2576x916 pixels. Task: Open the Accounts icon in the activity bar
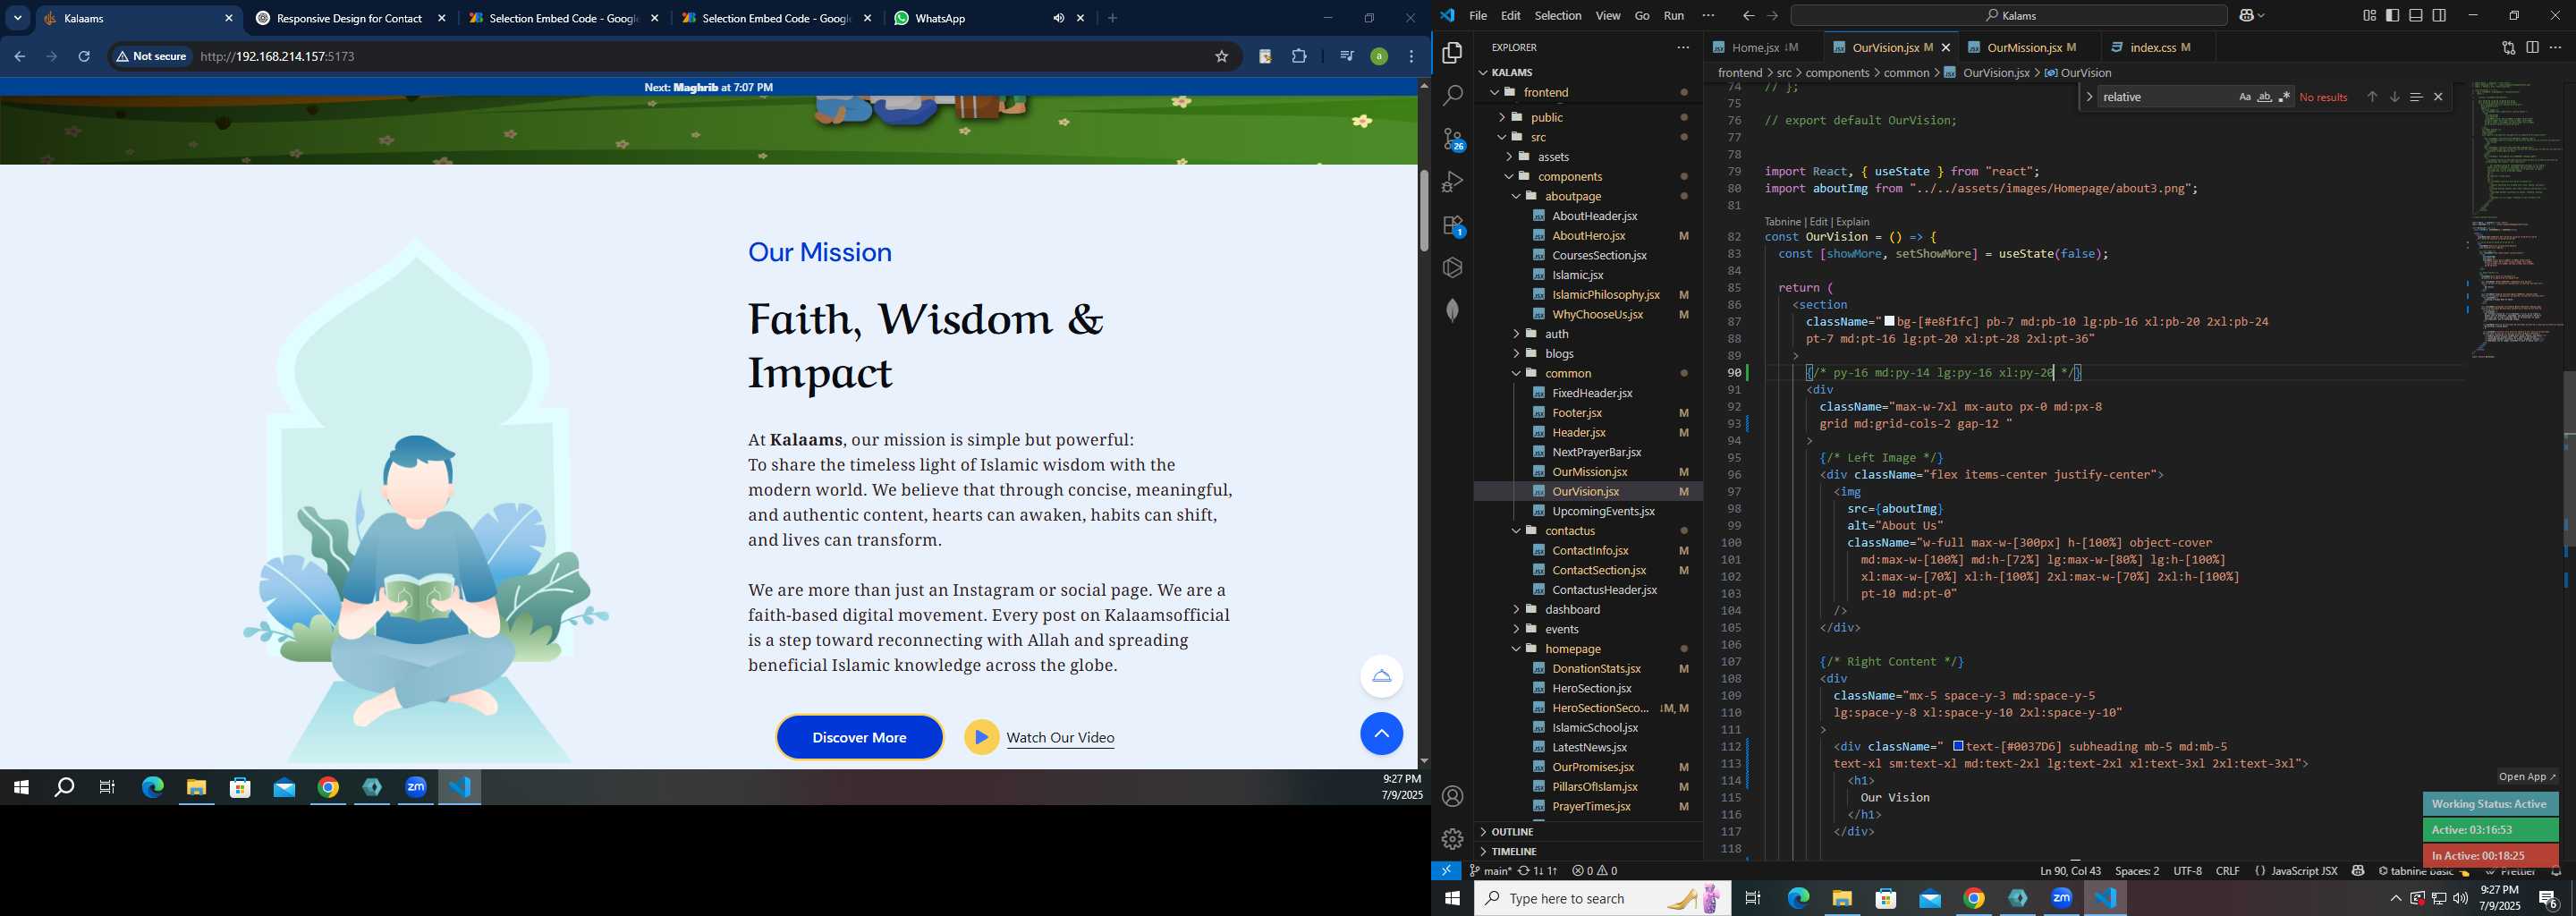tap(1452, 796)
